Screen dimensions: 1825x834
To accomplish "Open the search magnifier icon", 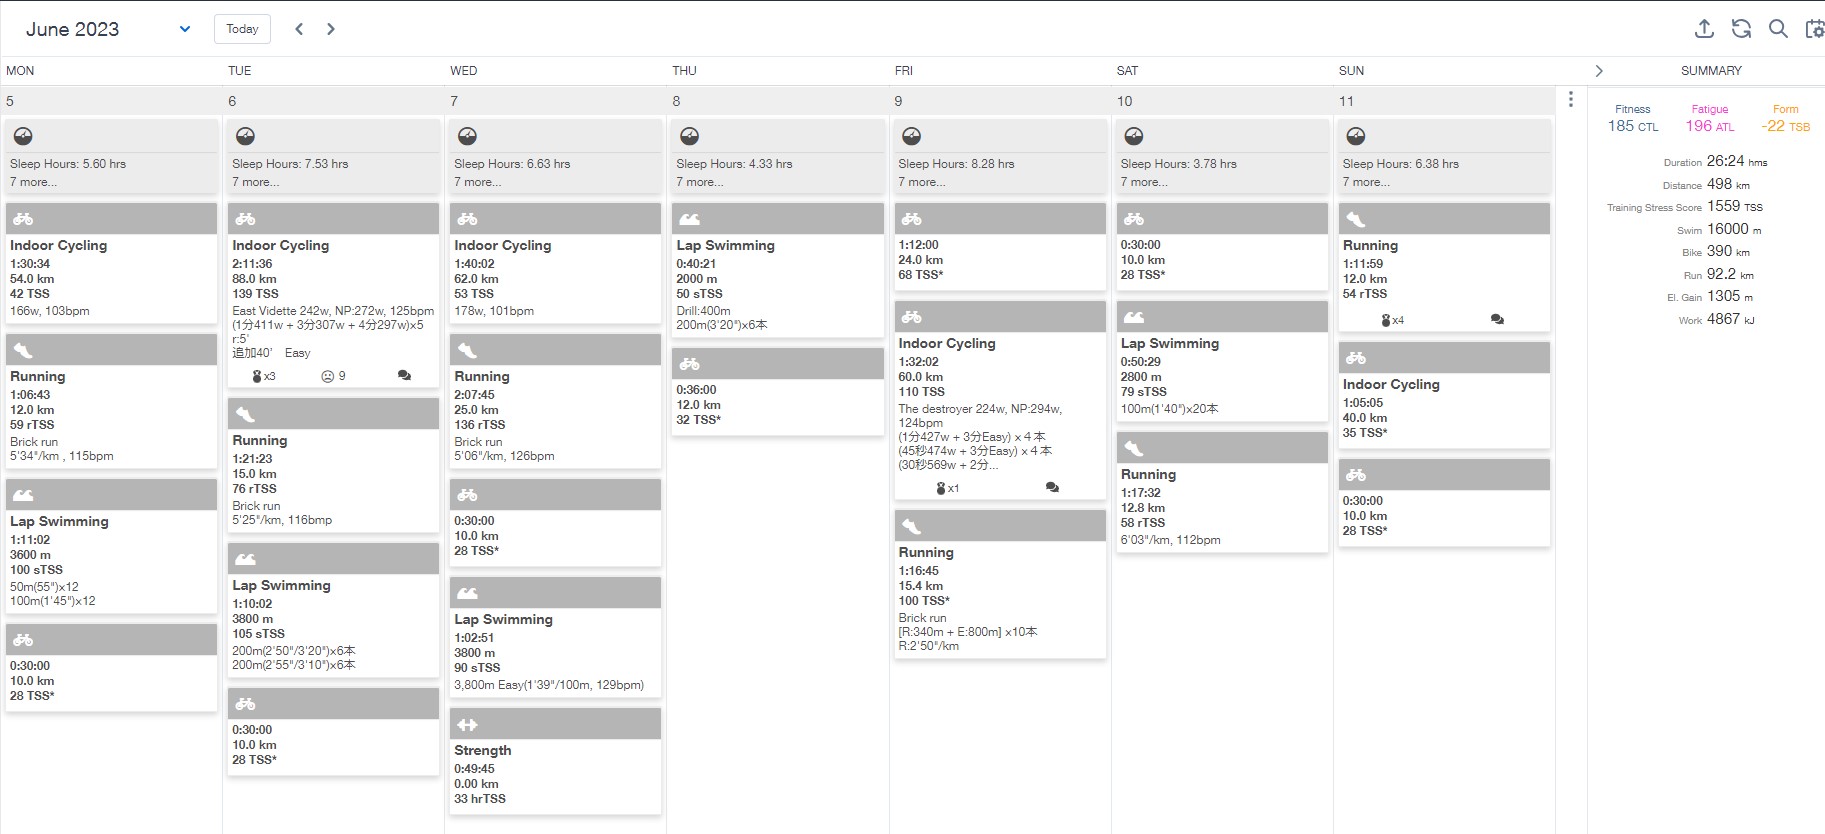I will 1778,29.
